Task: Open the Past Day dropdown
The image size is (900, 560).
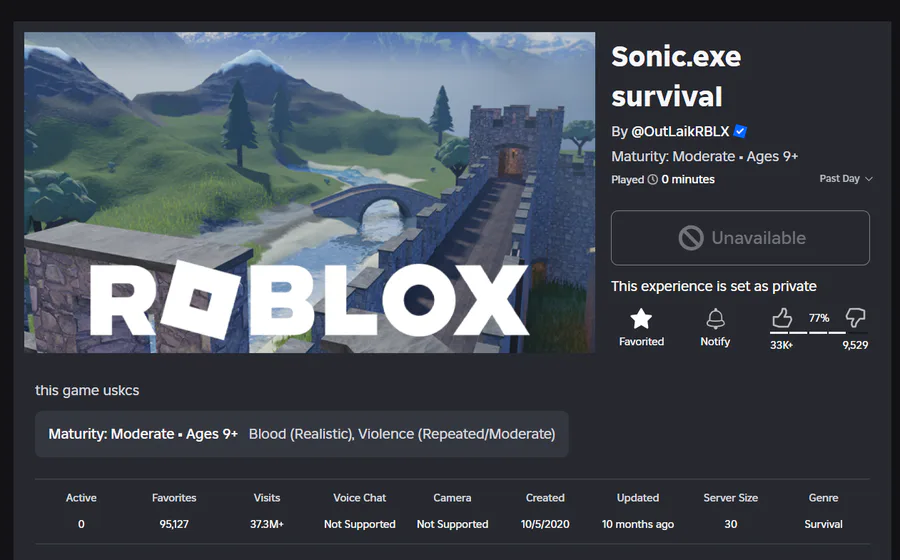Action: [x=846, y=178]
